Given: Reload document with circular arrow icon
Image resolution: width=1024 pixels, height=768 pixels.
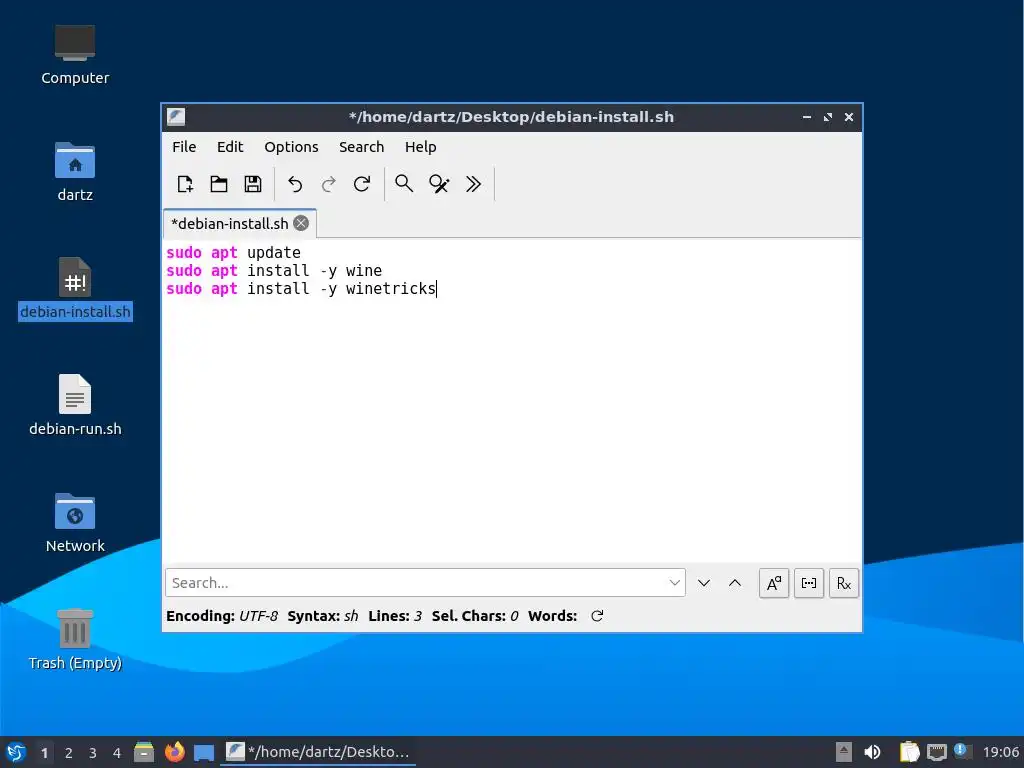Looking at the screenshot, I should coord(362,184).
